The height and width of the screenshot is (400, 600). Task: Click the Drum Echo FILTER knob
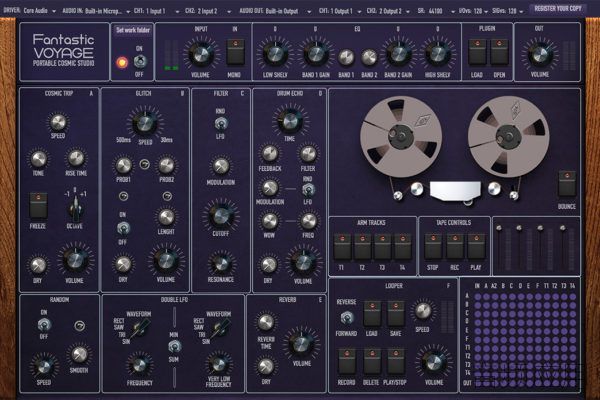(308, 154)
